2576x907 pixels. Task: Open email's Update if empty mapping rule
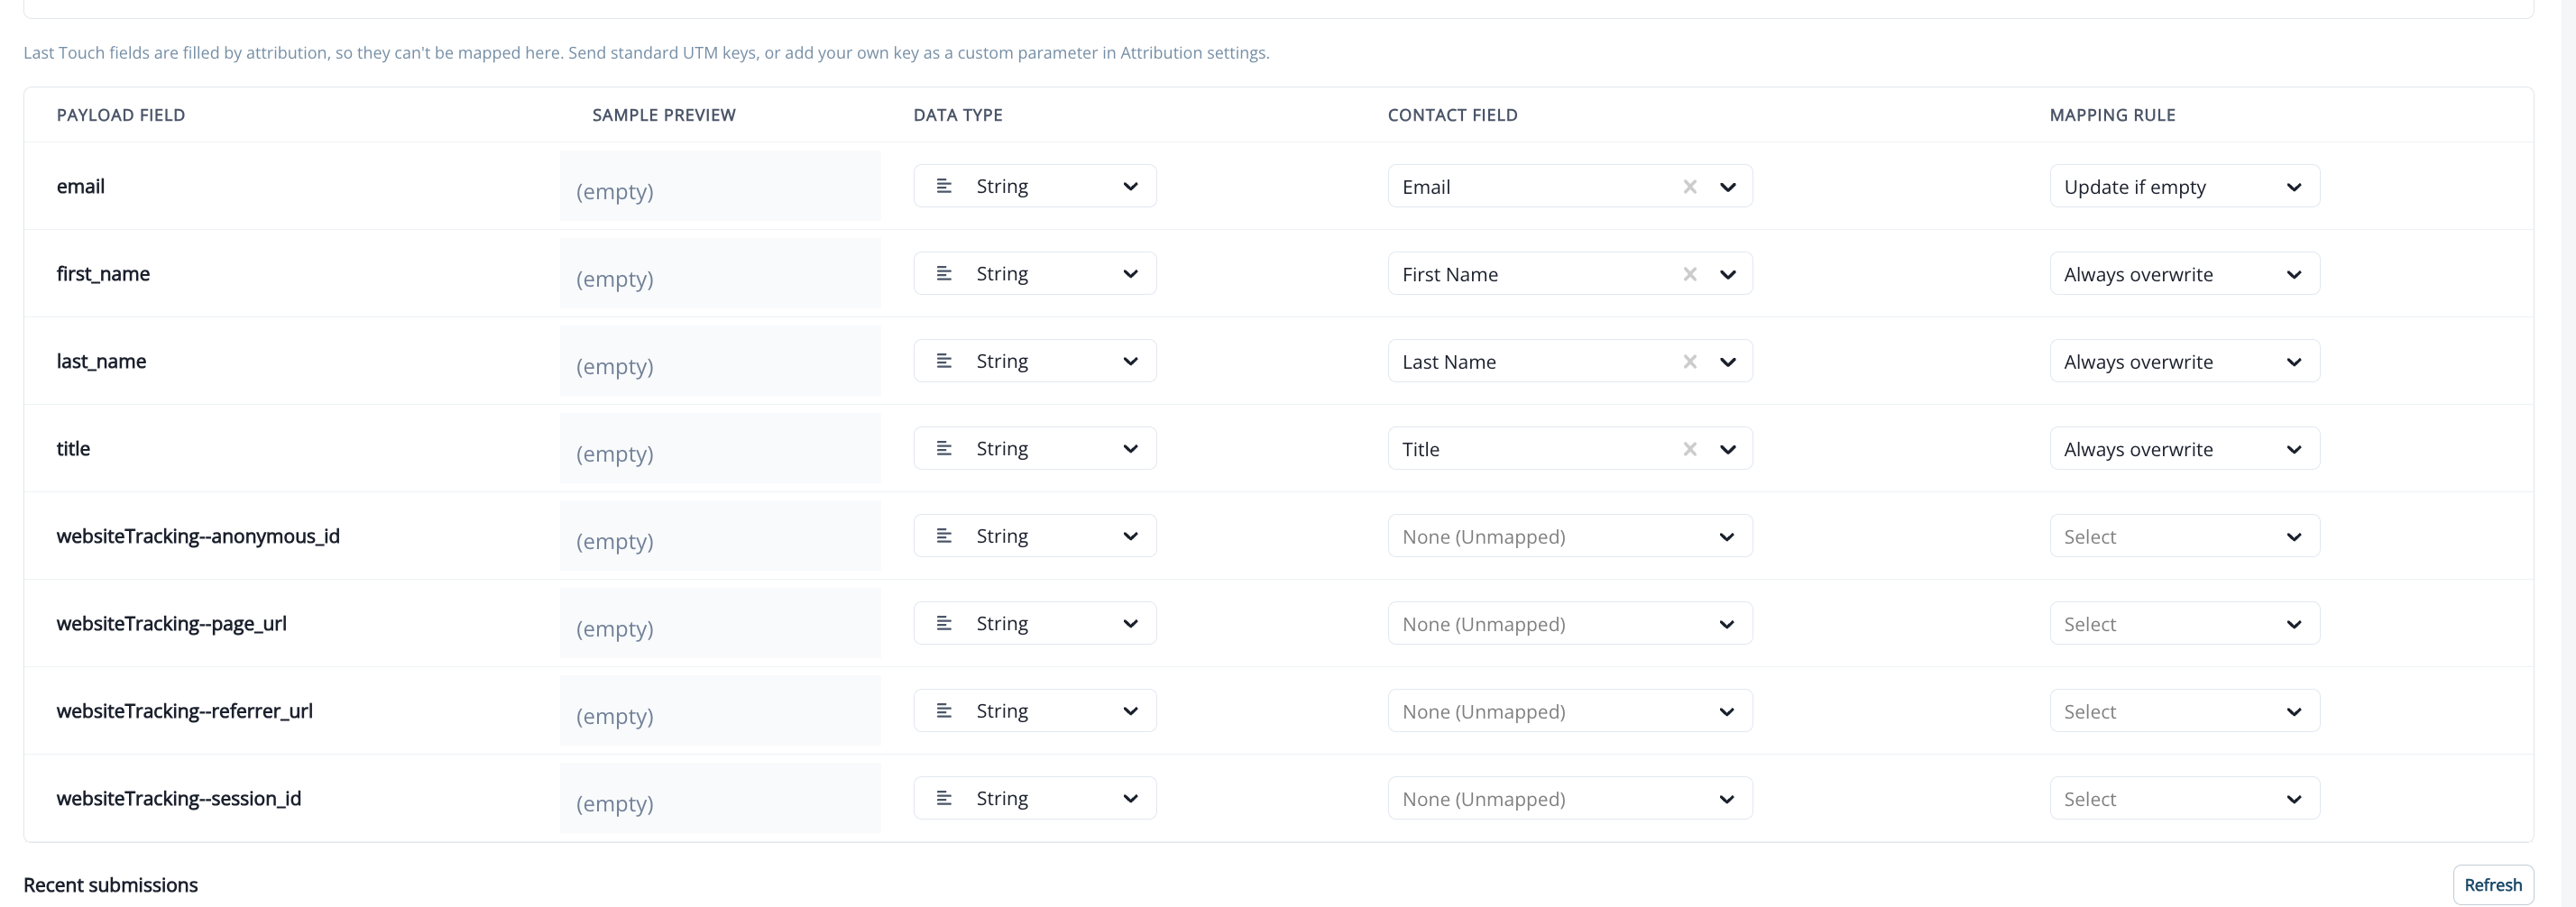pos(2184,186)
